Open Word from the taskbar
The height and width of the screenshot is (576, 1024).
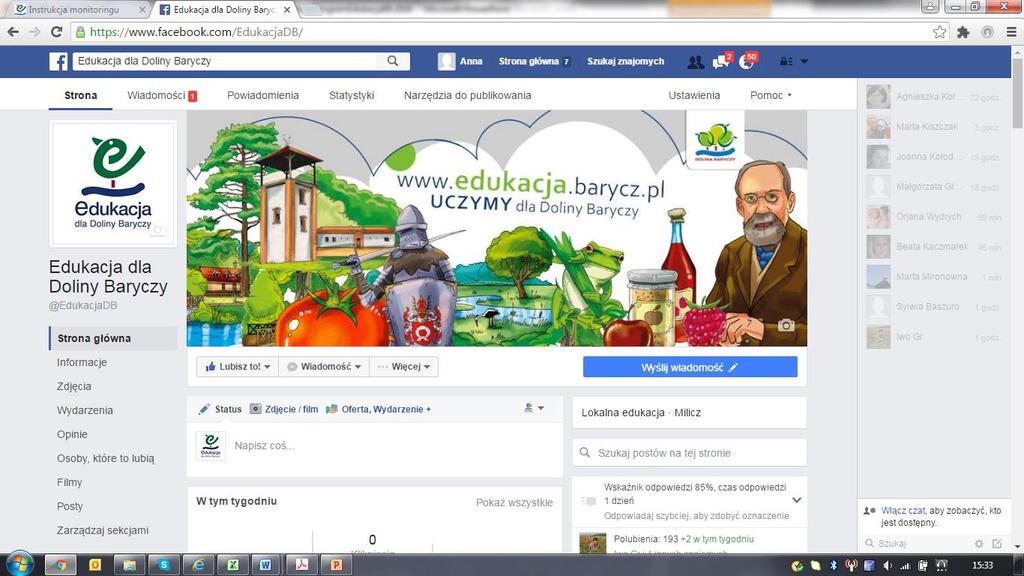coord(266,565)
